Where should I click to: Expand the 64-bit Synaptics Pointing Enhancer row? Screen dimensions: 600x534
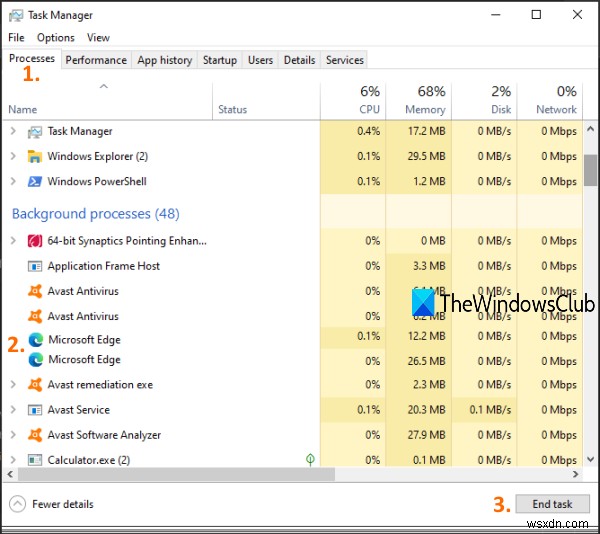click(13, 241)
